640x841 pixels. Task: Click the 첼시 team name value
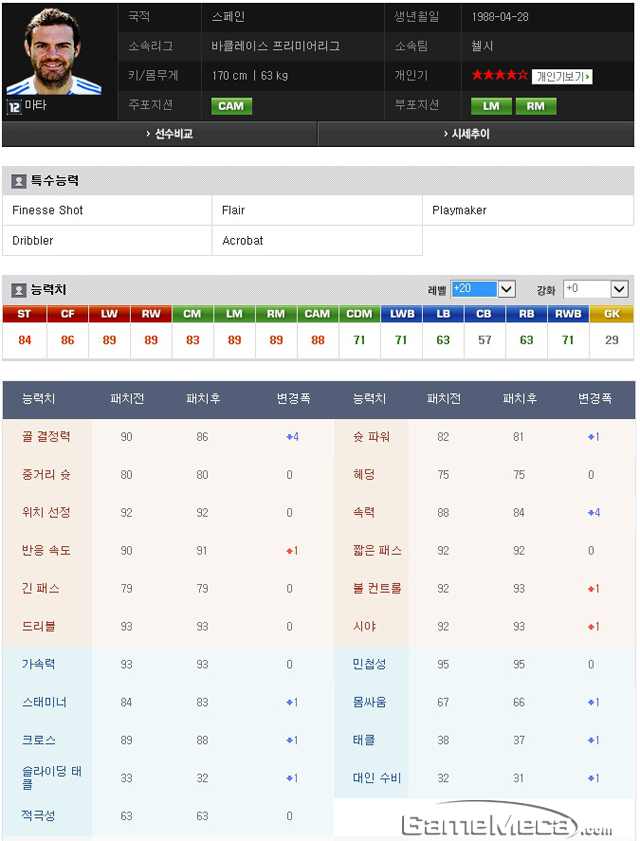(x=482, y=46)
